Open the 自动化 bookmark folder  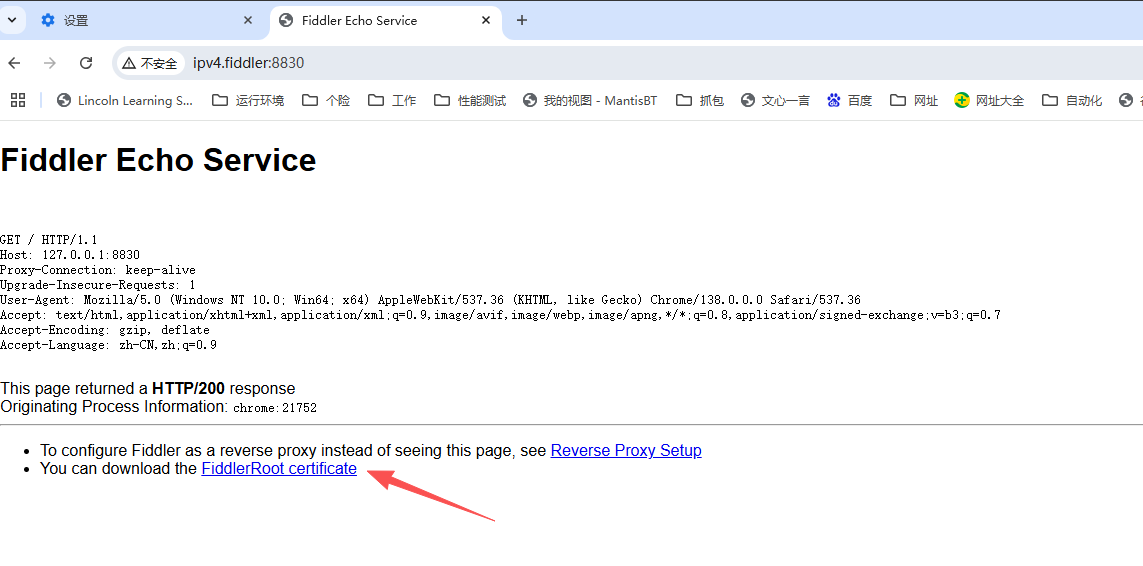pyautogui.click(x=1072, y=101)
